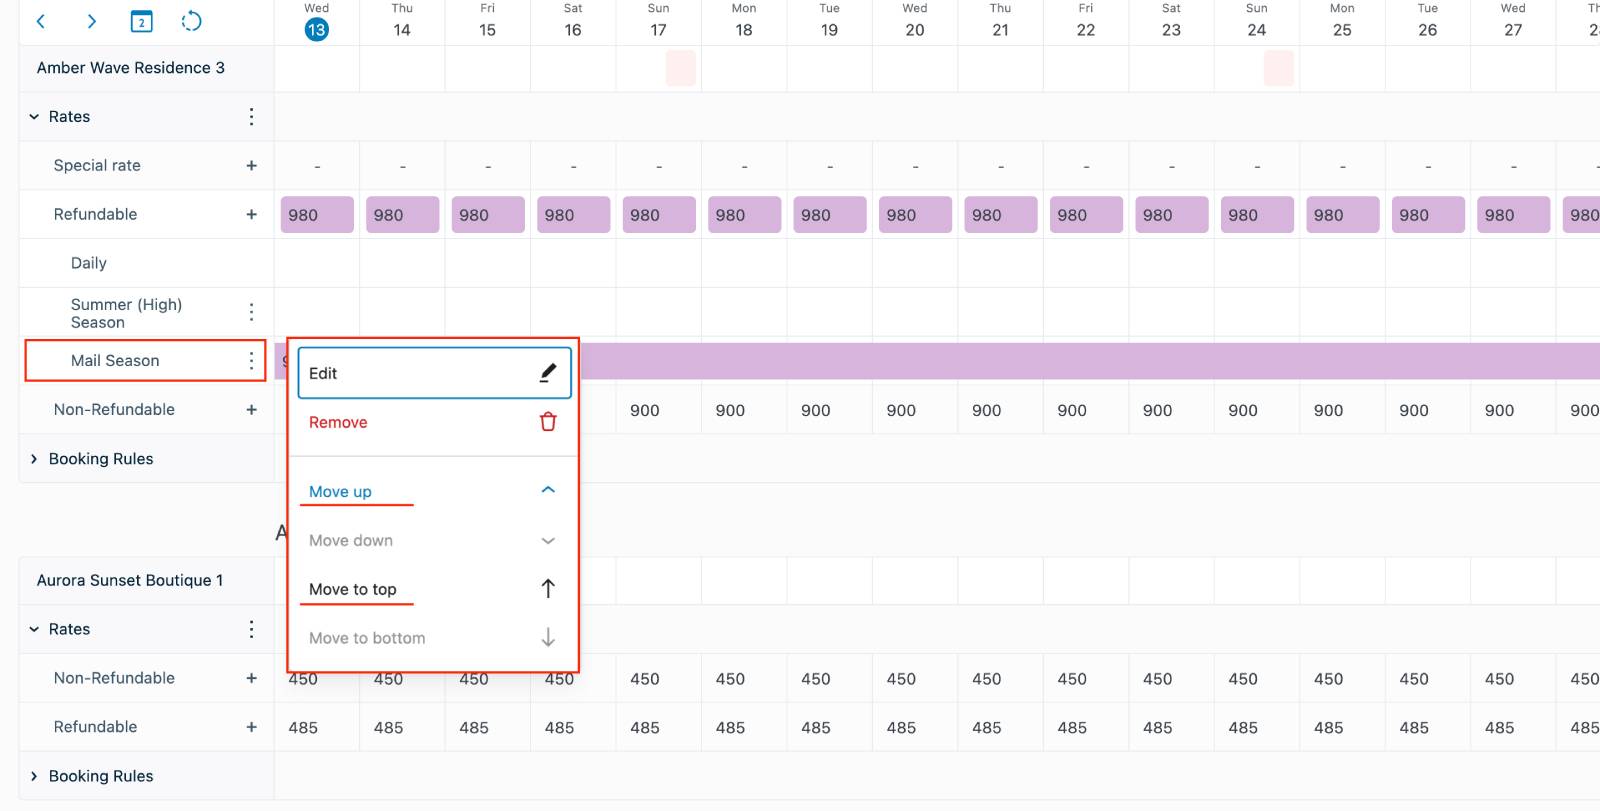Add a rate with Special rate plus icon
The width and height of the screenshot is (1600, 811).
pos(251,166)
